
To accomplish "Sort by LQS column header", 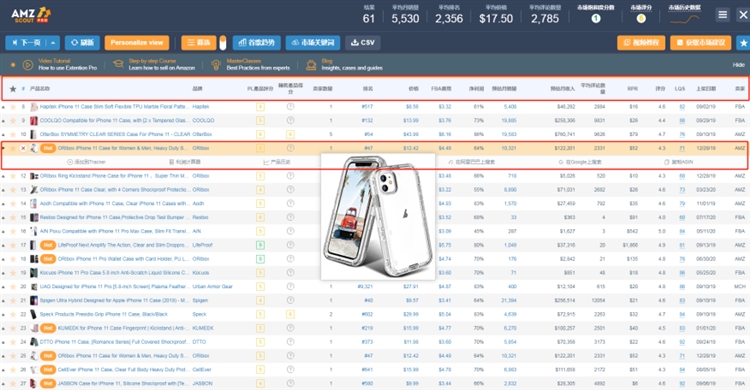I will [680, 89].
